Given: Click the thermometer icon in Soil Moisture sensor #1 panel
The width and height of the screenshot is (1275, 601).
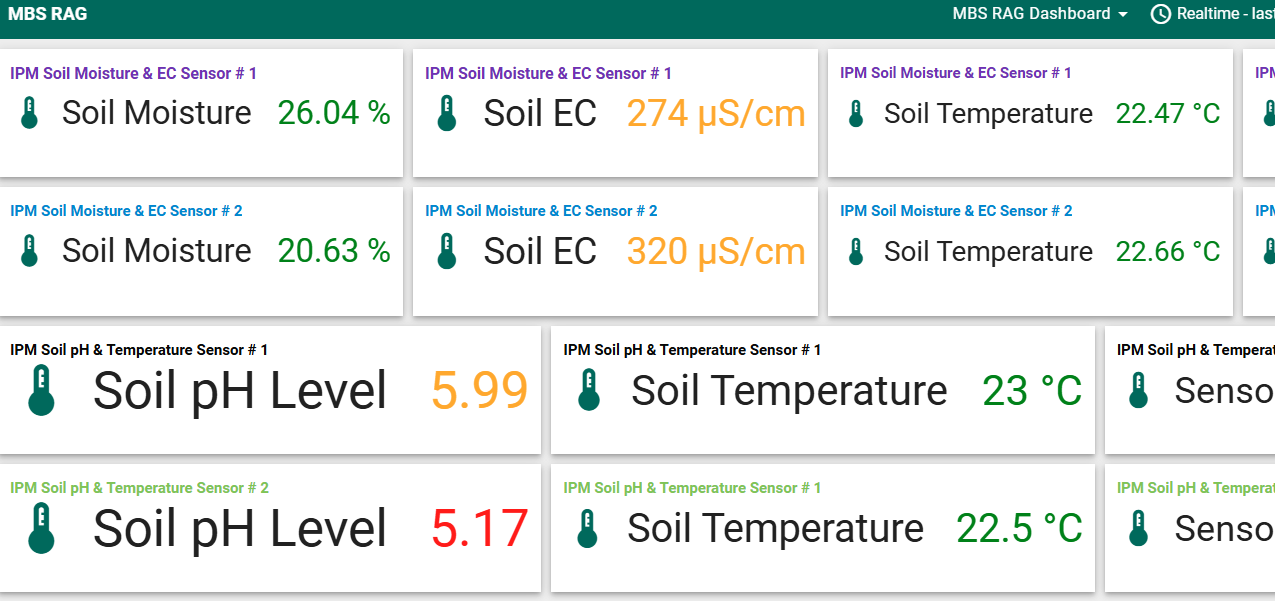Looking at the screenshot, I should pos(29,113).
